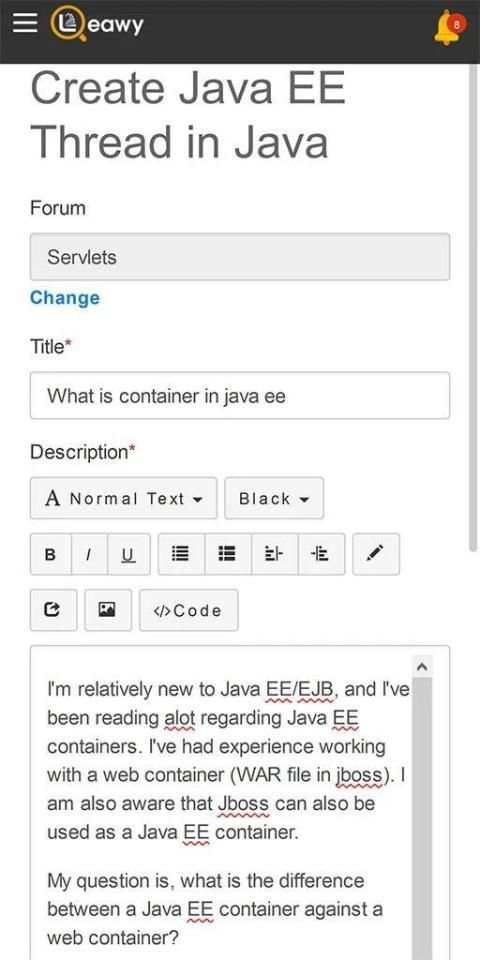Click the Servlets forum field
This screenshot has width=480, height=960.
[240, 257]
